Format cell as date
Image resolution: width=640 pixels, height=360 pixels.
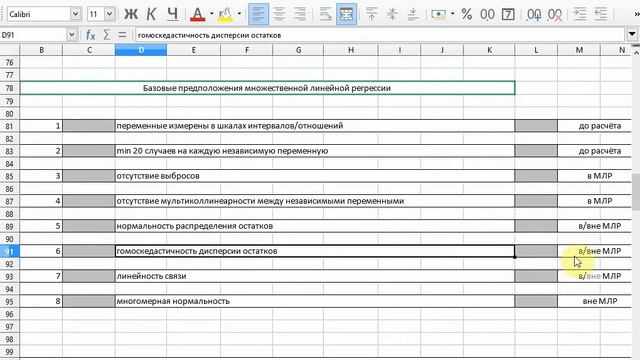(x=508, y=14)
